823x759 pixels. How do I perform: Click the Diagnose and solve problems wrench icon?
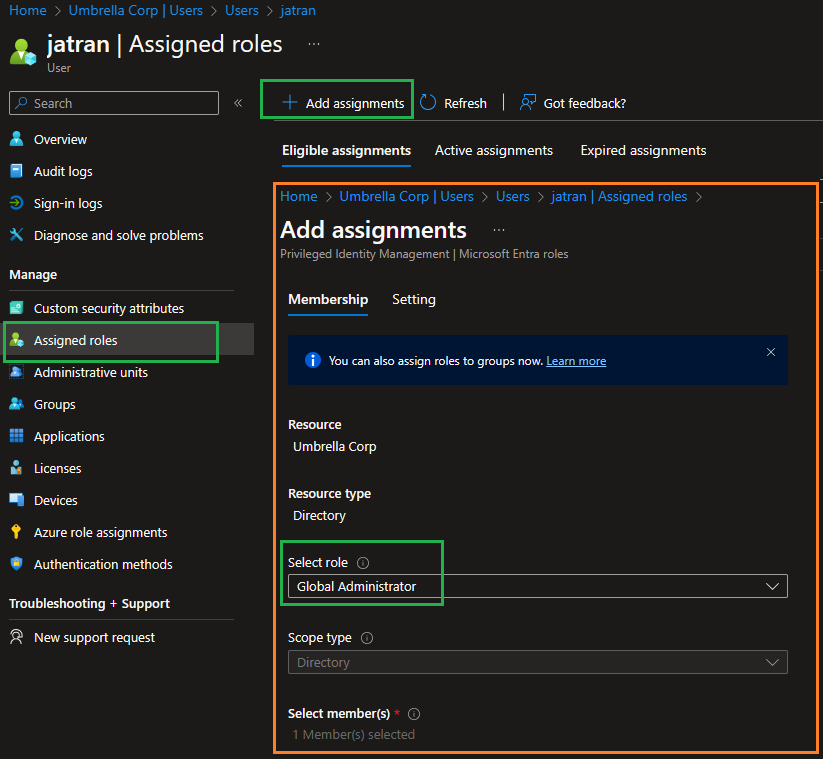coord(16,235)
